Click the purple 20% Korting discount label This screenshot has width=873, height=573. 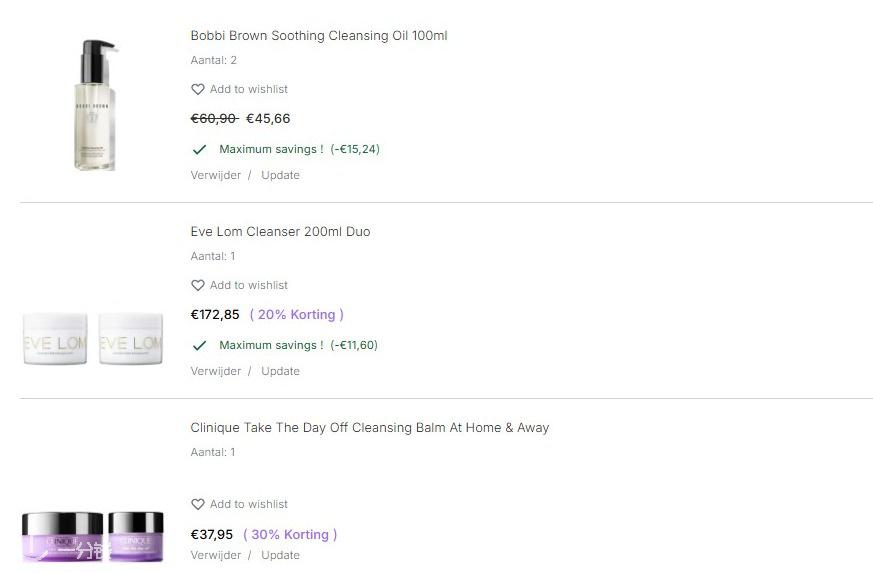coord(297,314)
